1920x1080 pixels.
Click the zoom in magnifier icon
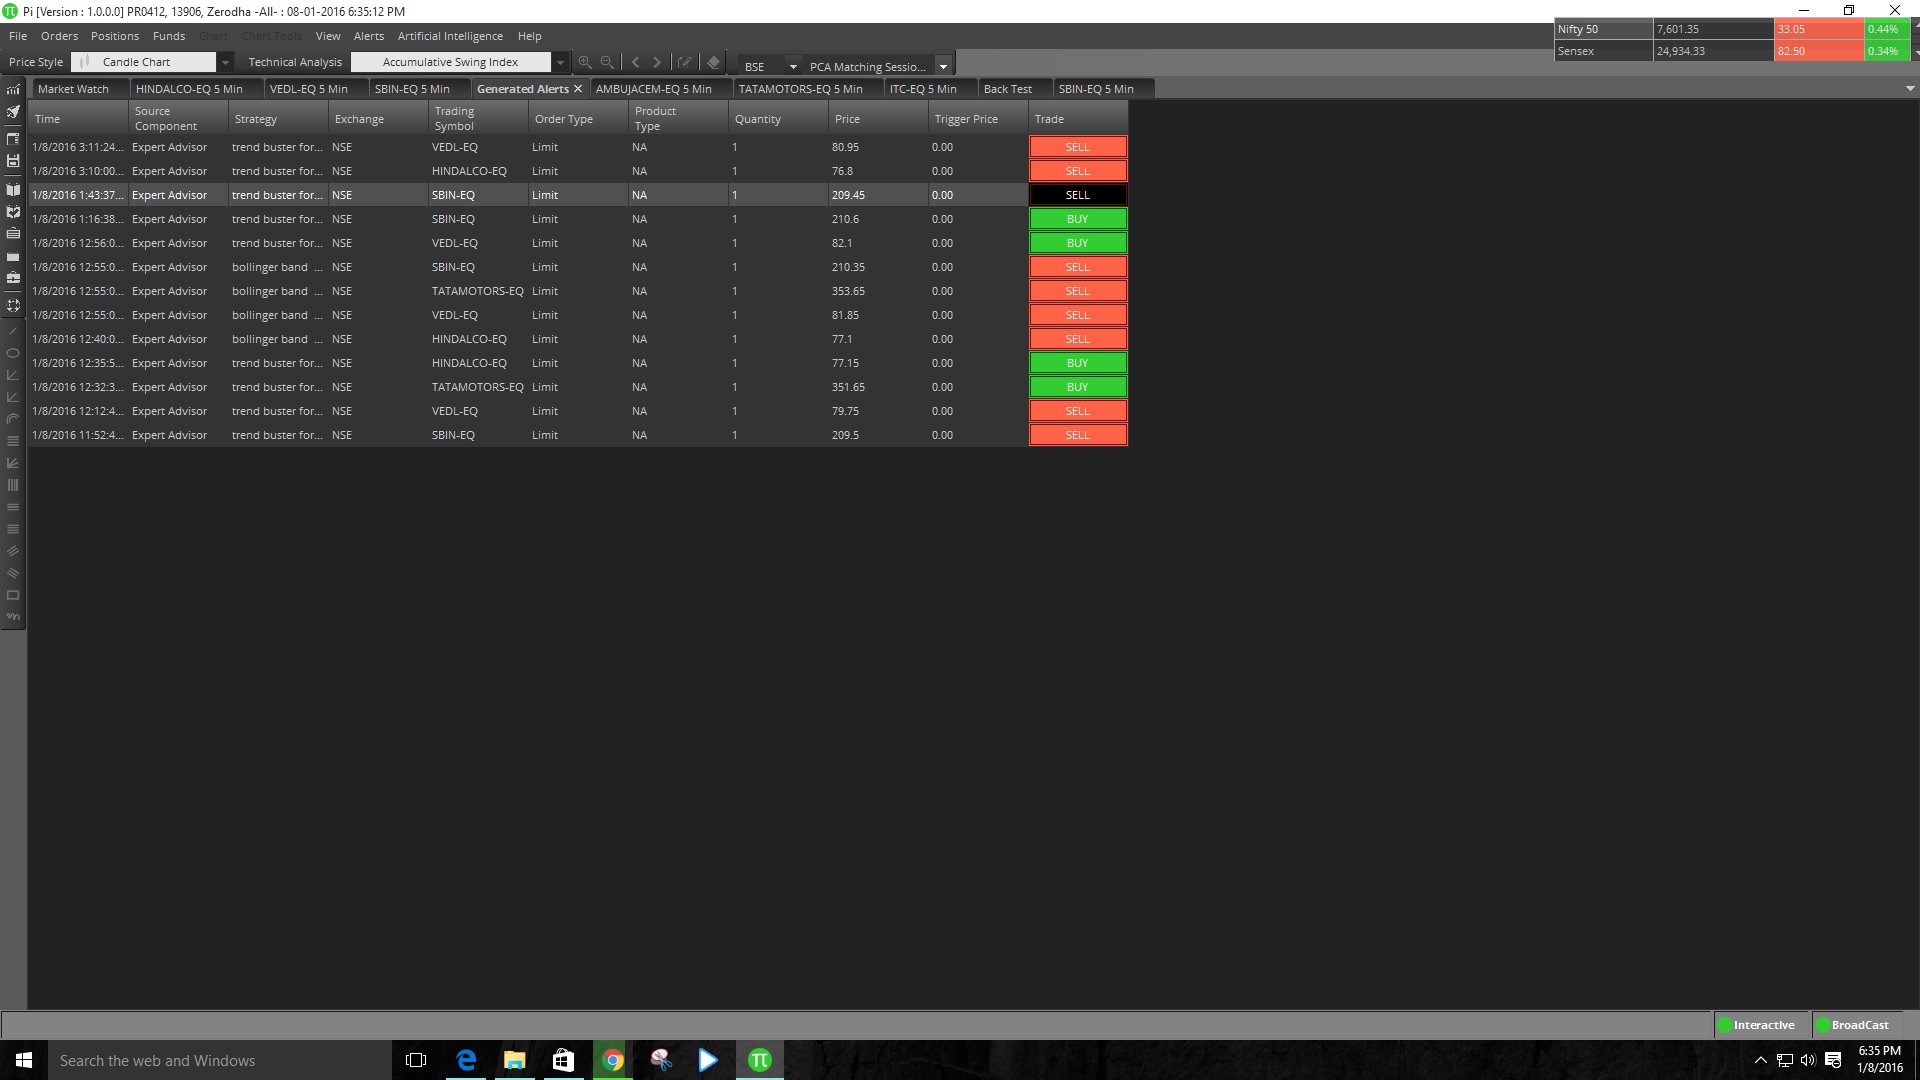[x=585, y=62]
